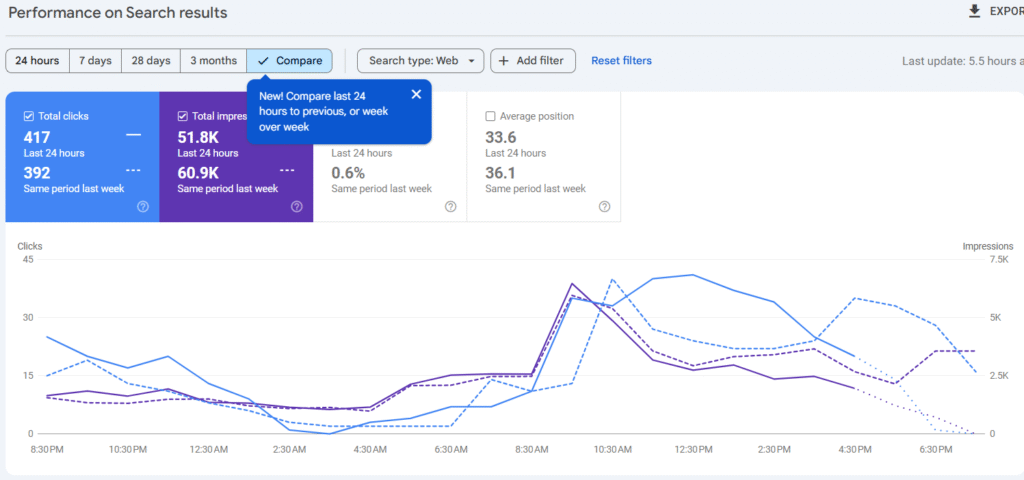Uncheck the Total clicks checkbox

pos(28,116)
